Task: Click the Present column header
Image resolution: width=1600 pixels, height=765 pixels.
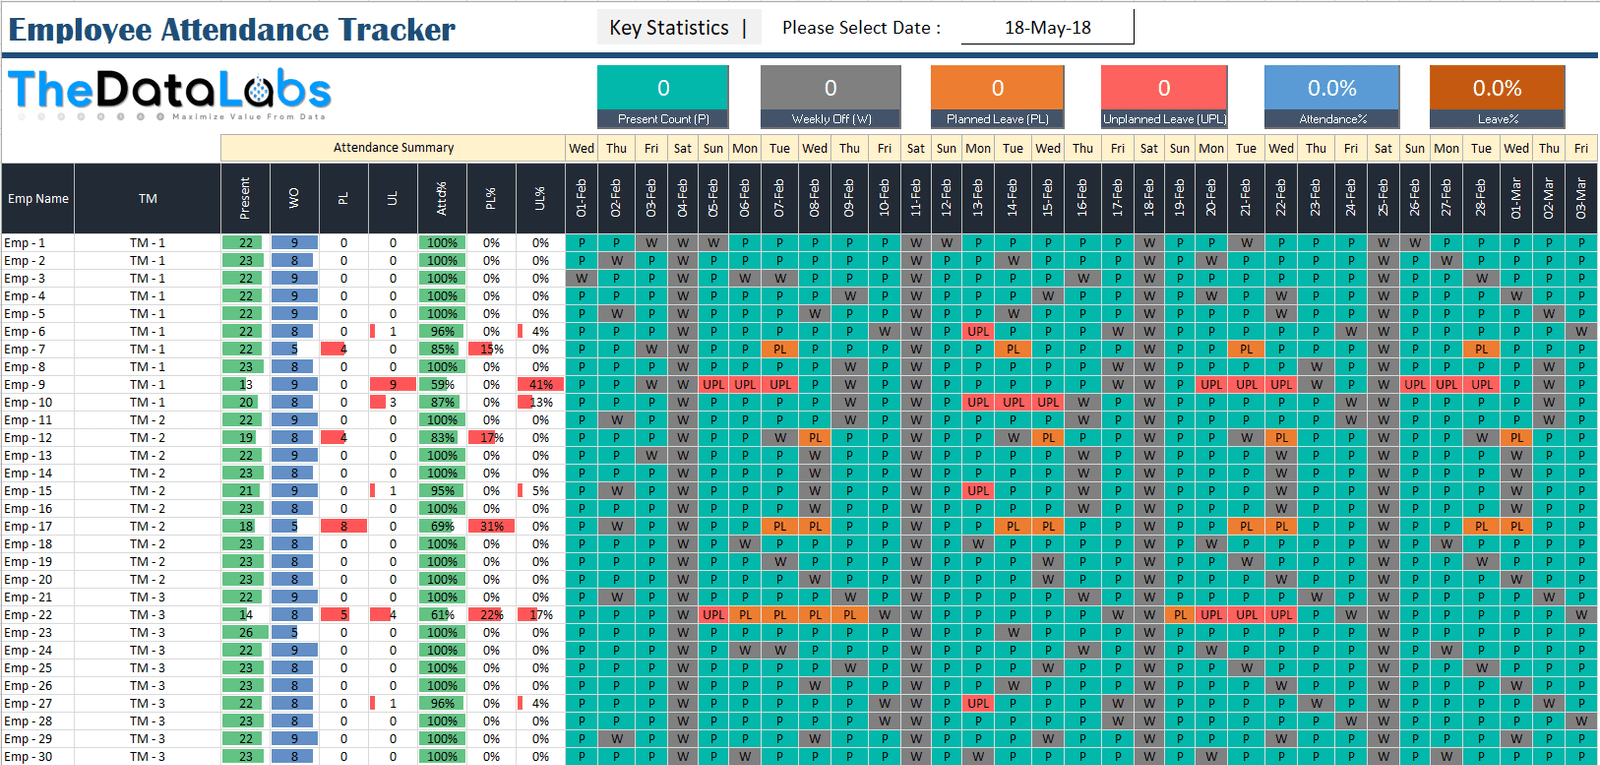Action: tap(245, 199)
